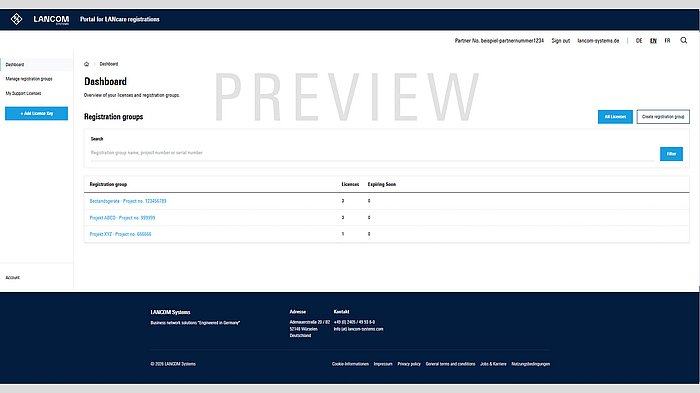
Task: Click licence count for Projekt XYZ row
Action: coord(343,234)
